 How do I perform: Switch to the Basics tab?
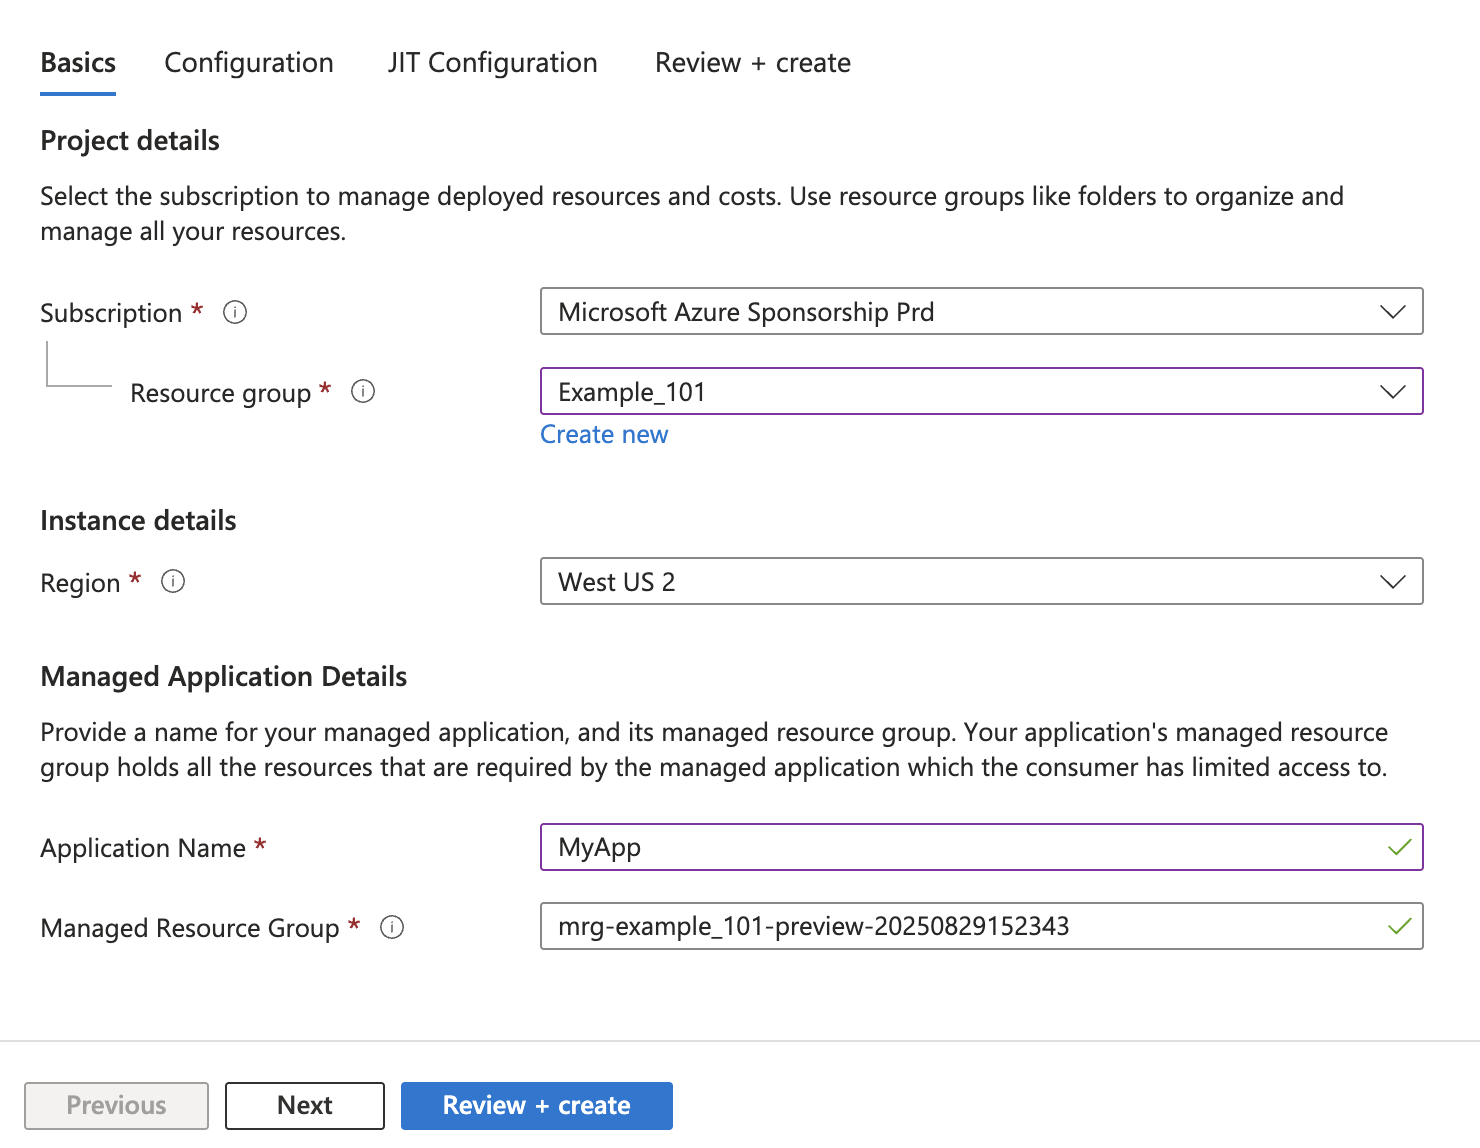click(78, 62)
